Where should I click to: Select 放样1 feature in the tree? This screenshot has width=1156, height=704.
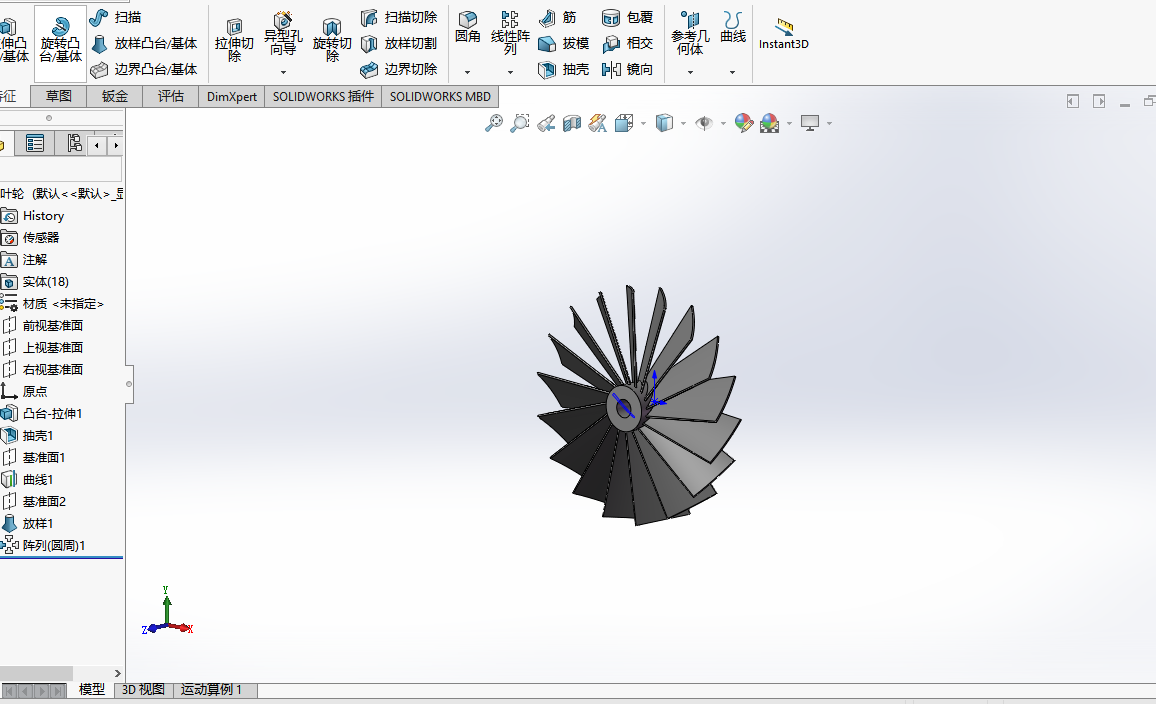point(28,523)
